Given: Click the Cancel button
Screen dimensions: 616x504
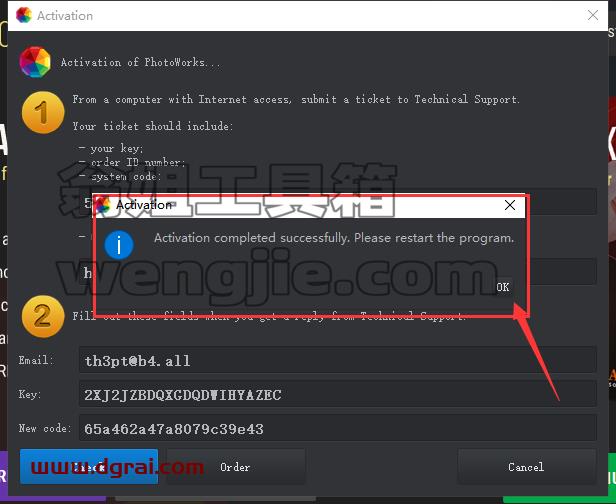Looking at the screenshot, I should click(526, 467).
